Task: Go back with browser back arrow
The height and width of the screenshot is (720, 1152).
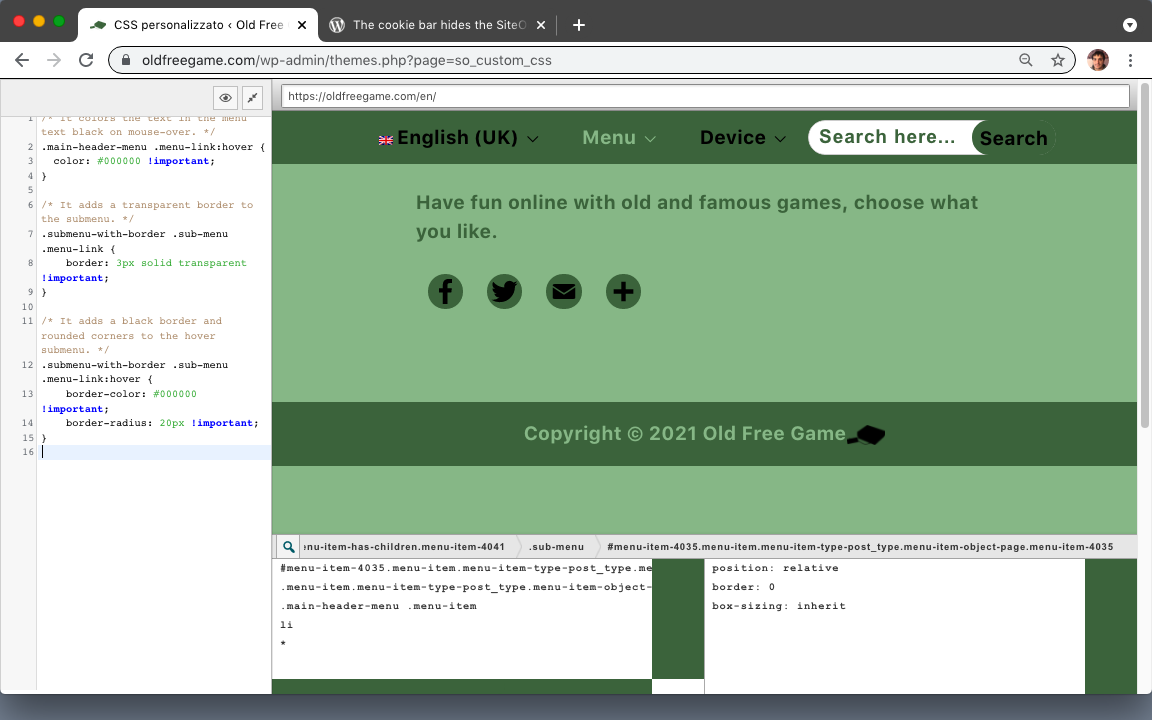Action: coord(22,60)
